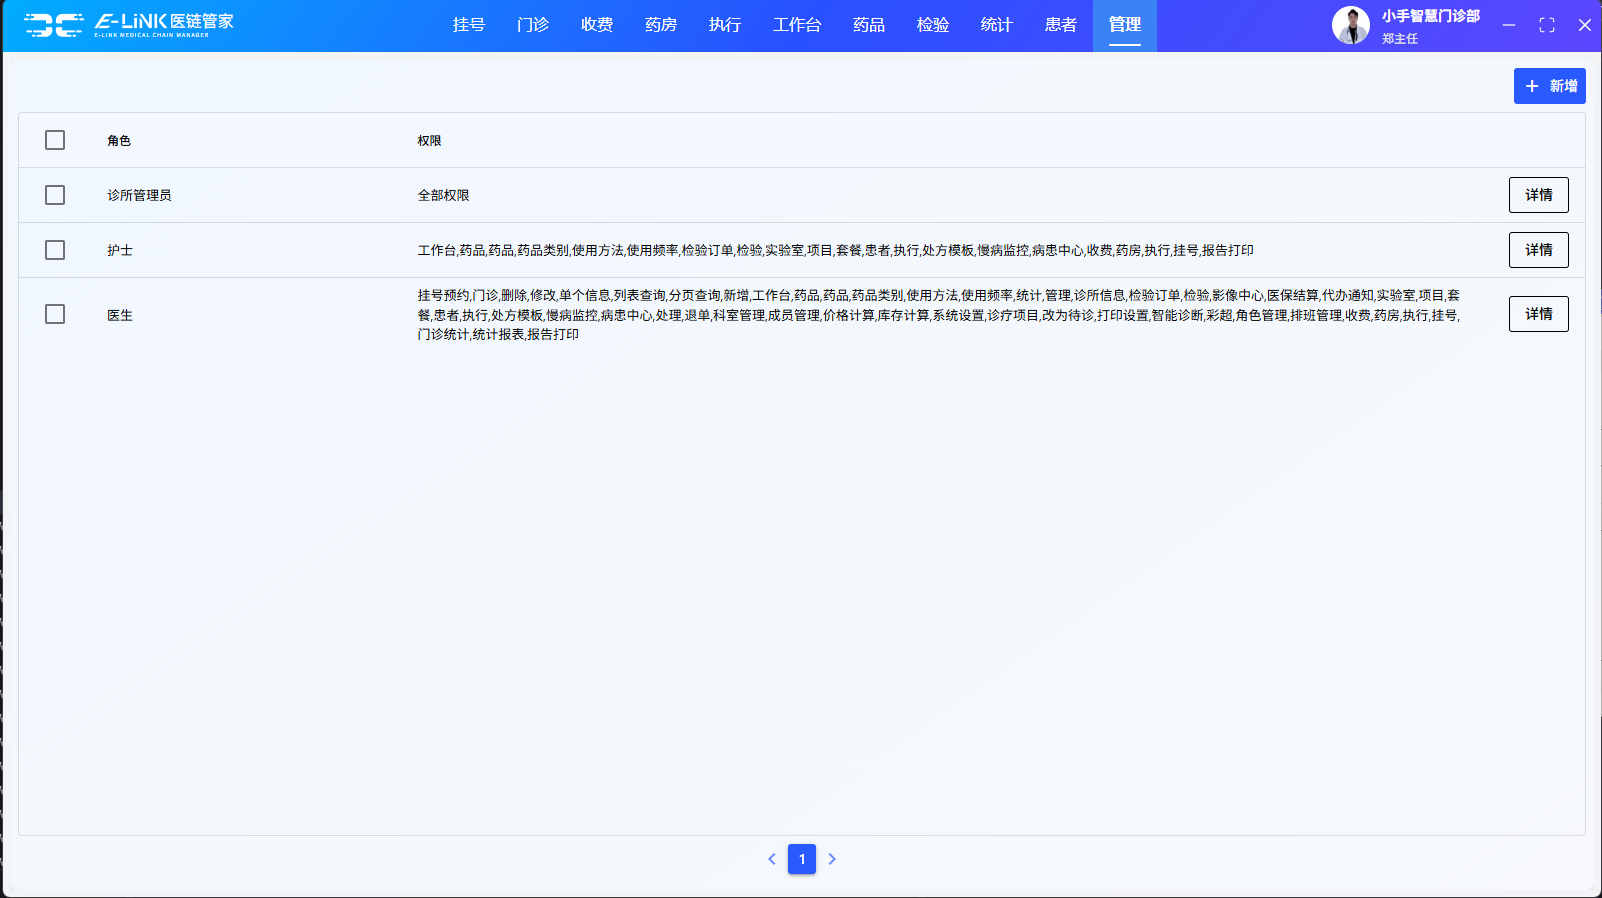The height and width of the screenshot is (898, 1602).
Task: Open 详情 for the 护士 role
Action: coord(1538,250)
